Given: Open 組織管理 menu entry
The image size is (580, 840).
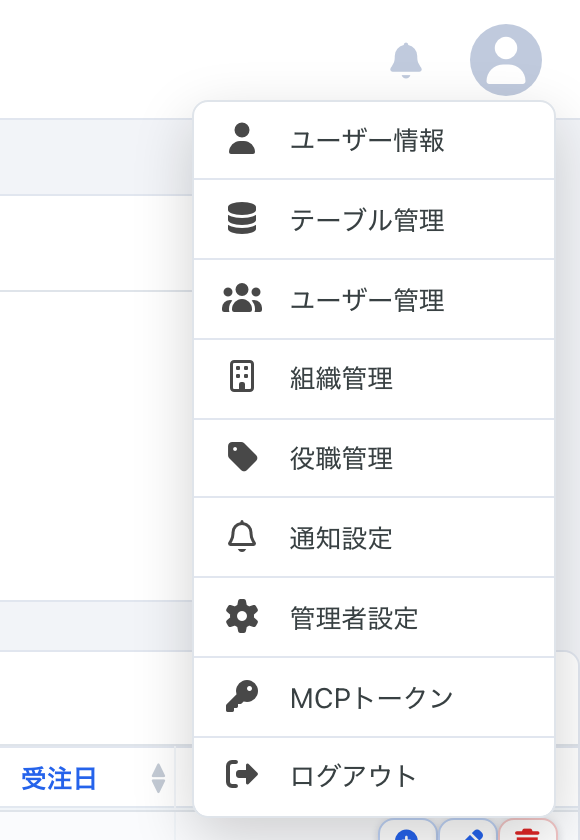Looking at the screenshot, I should click(x=374, y=379).
